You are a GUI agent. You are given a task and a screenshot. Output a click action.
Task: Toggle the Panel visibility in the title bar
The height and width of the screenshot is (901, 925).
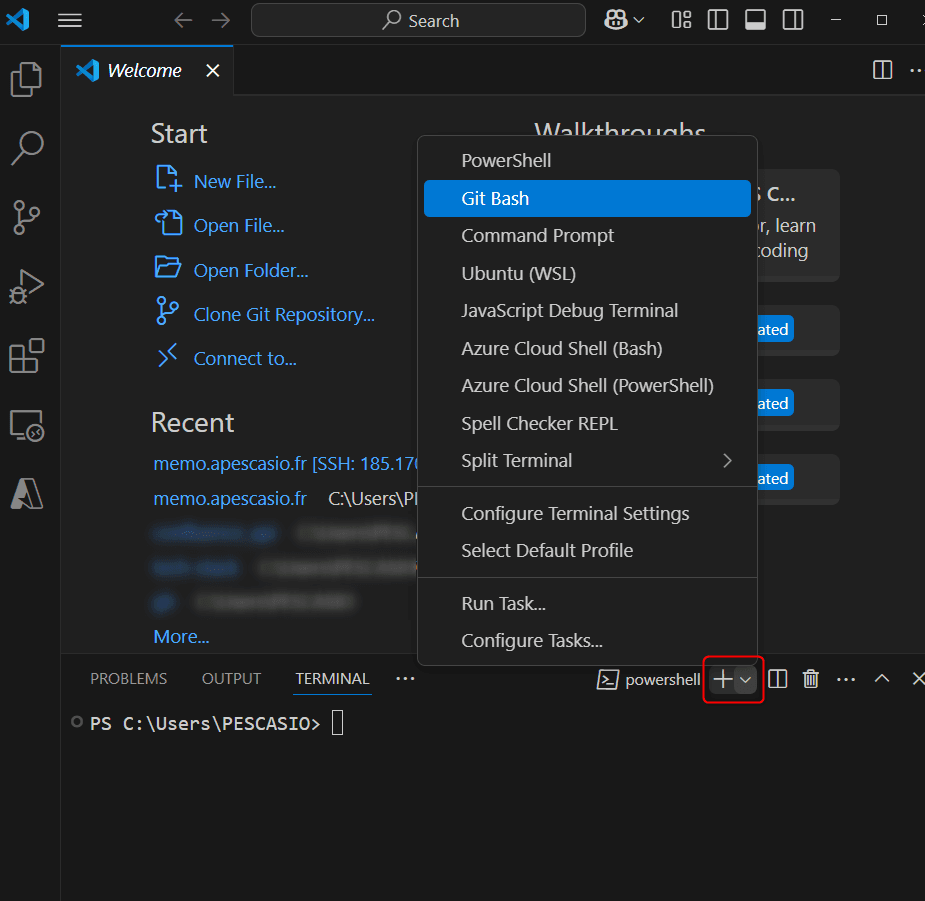coord(755,19)
